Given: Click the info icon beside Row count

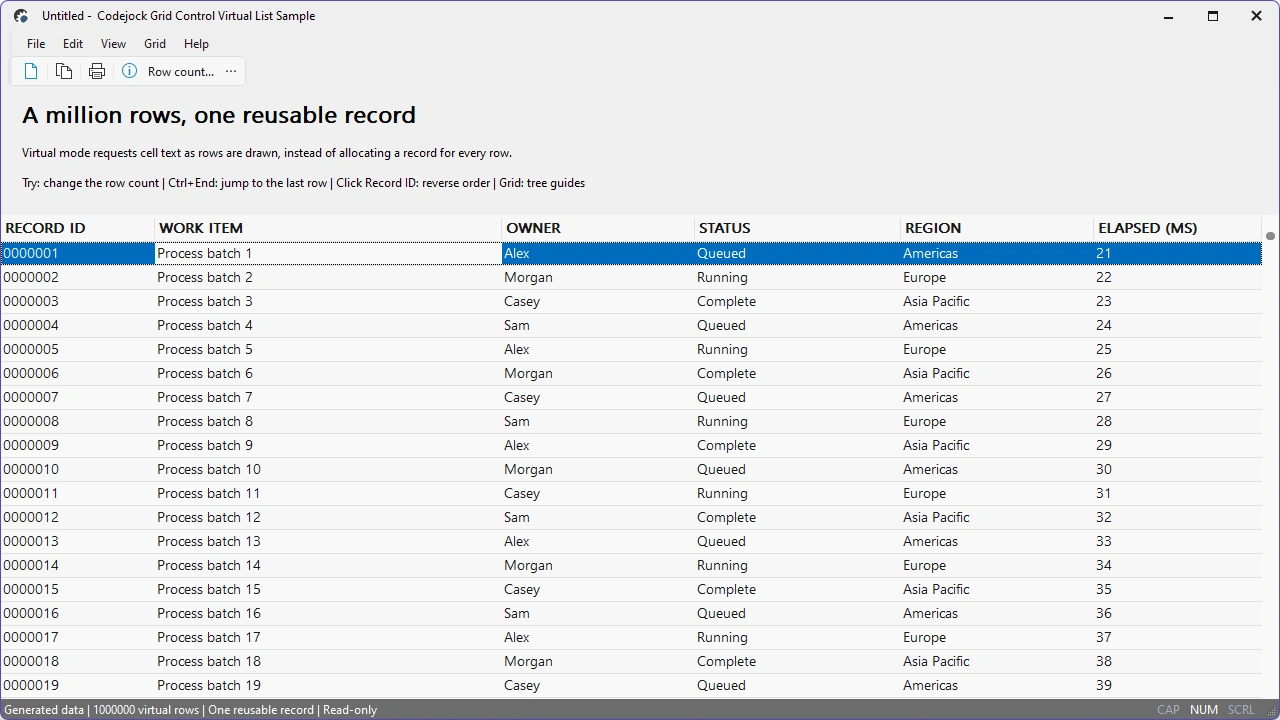Looking at the screenshot, I should pos(129,71).
